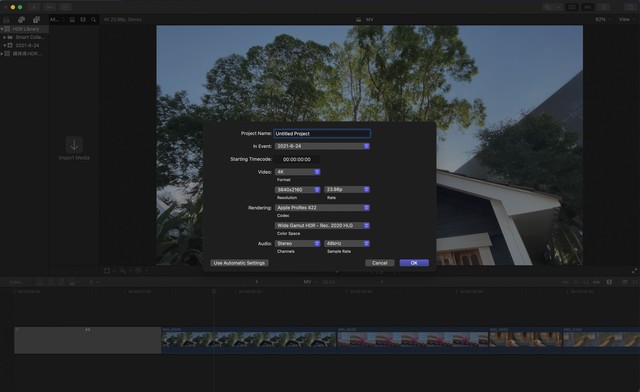Viewport: 640px width, 392px height.
Task: Select the 2021-6-24 event row
Action: [x=24, y=45]
